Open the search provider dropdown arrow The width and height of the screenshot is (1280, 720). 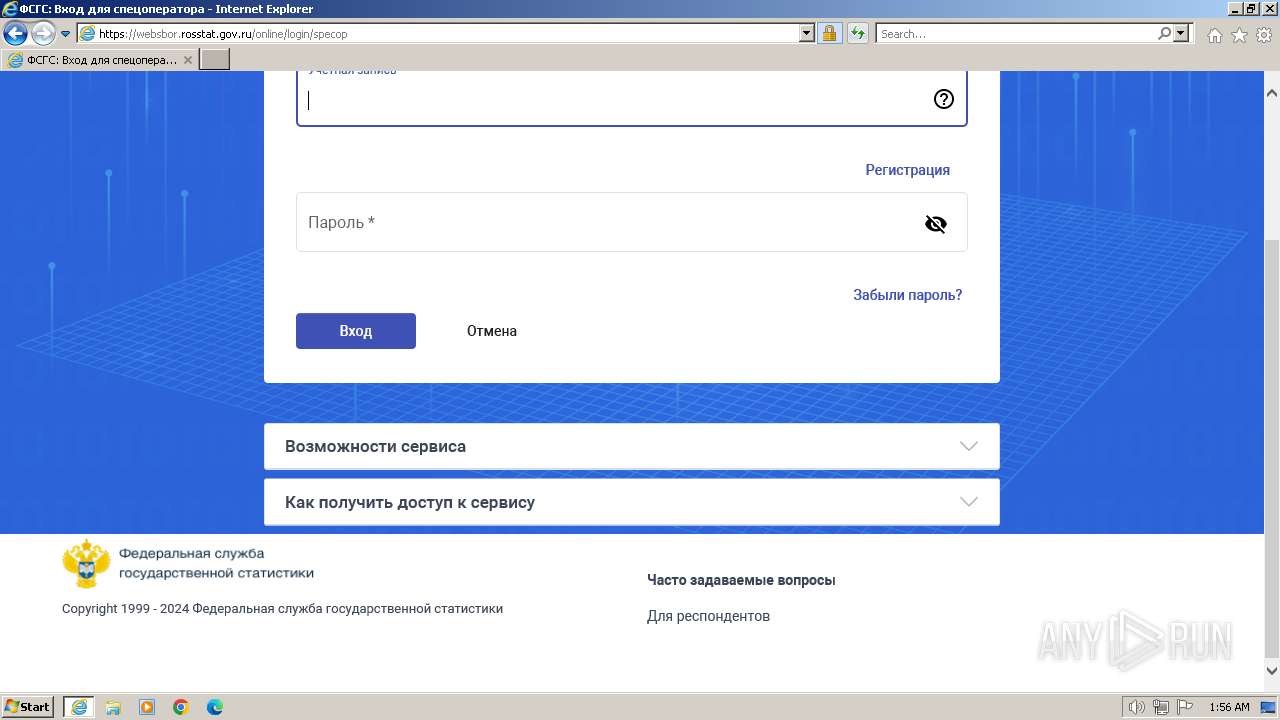pyautogui.click(x=1181, y=33)
